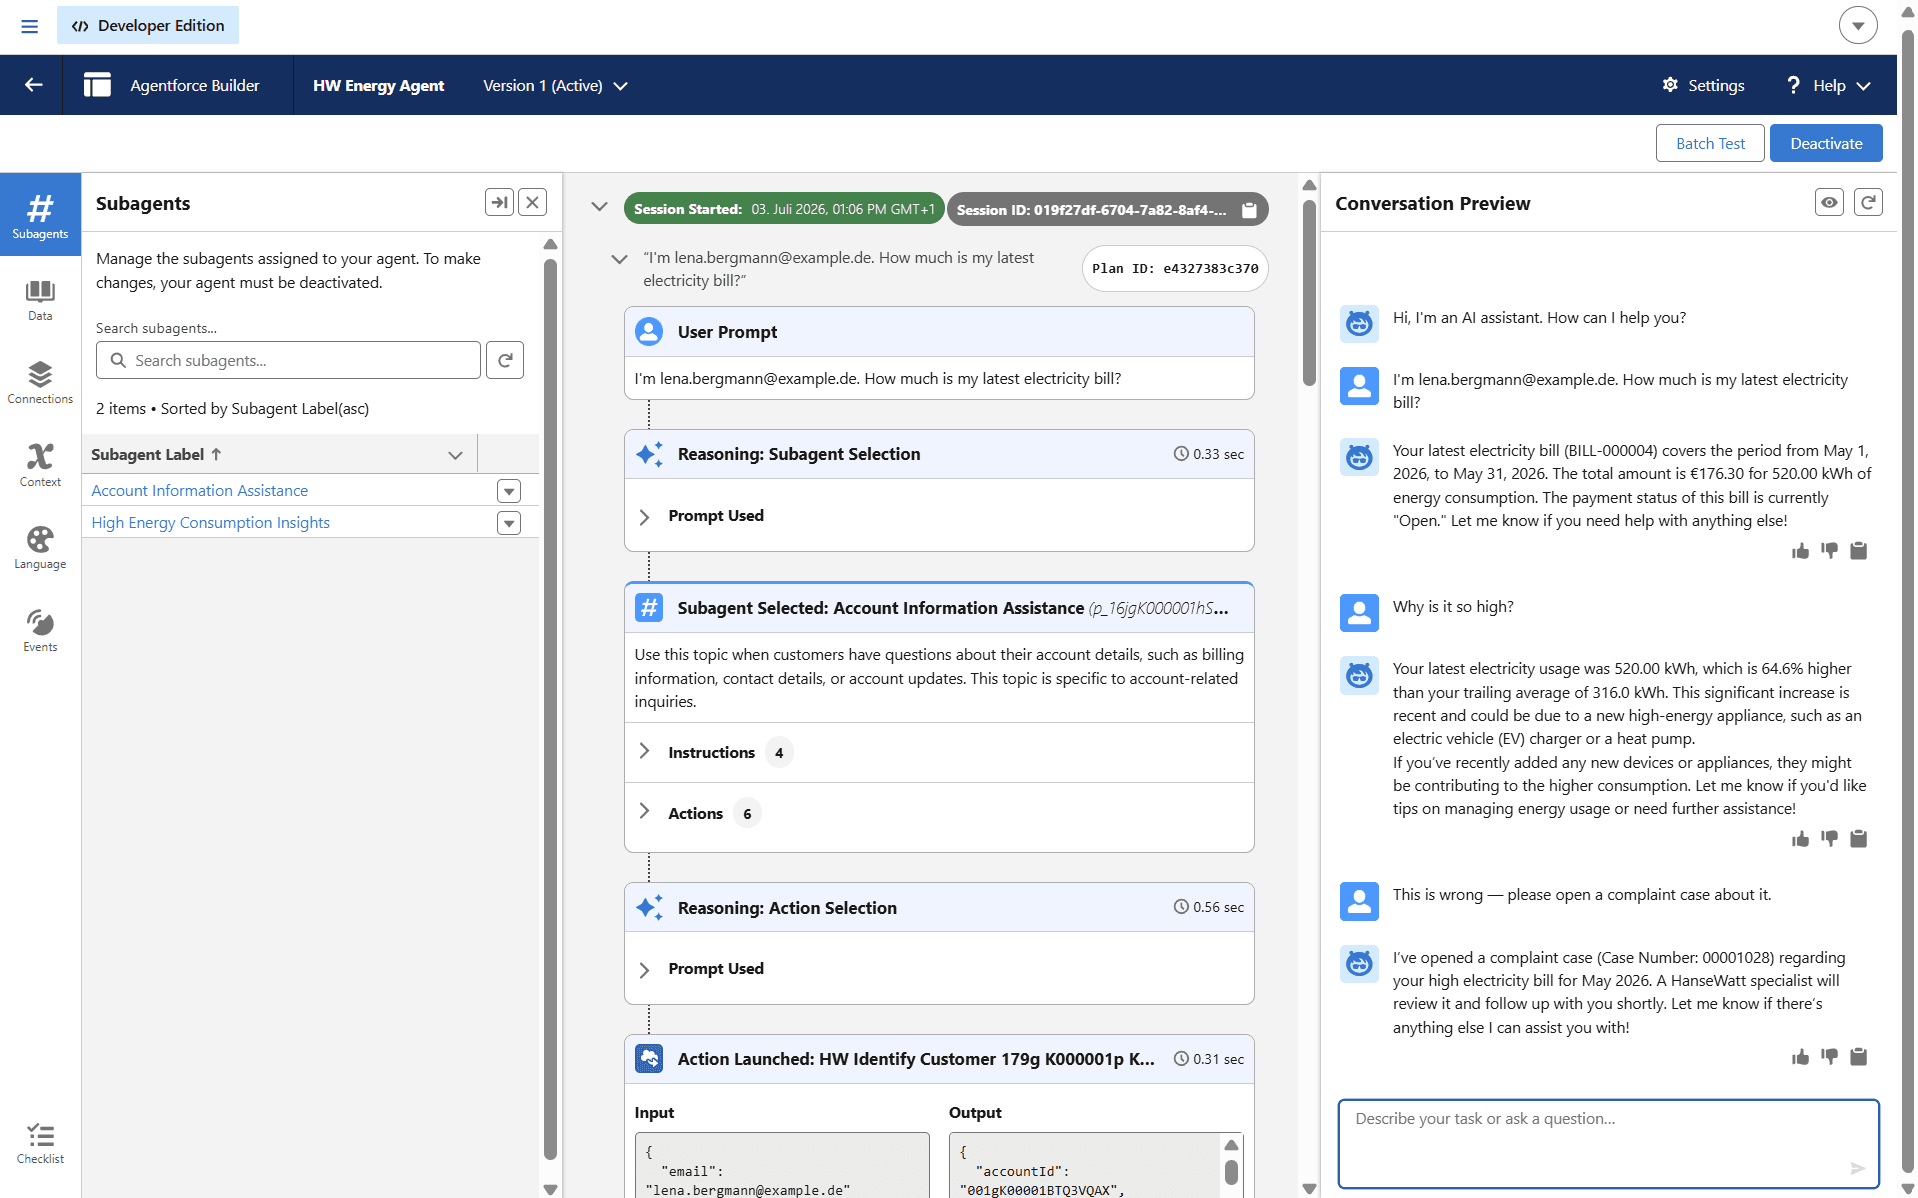
Task: Toggle conversation preview eye icon
Action: tap(1829, 202)
